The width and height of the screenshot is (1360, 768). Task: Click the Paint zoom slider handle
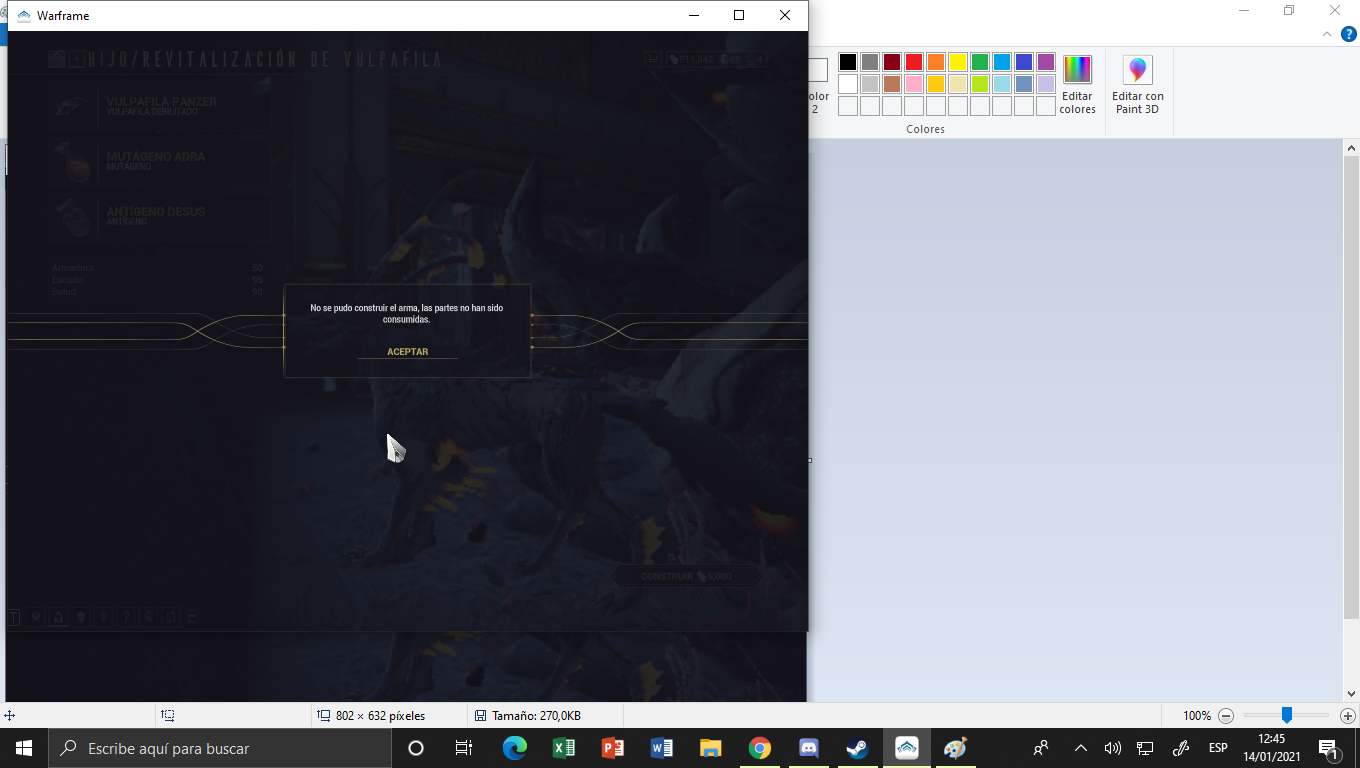1287,715
